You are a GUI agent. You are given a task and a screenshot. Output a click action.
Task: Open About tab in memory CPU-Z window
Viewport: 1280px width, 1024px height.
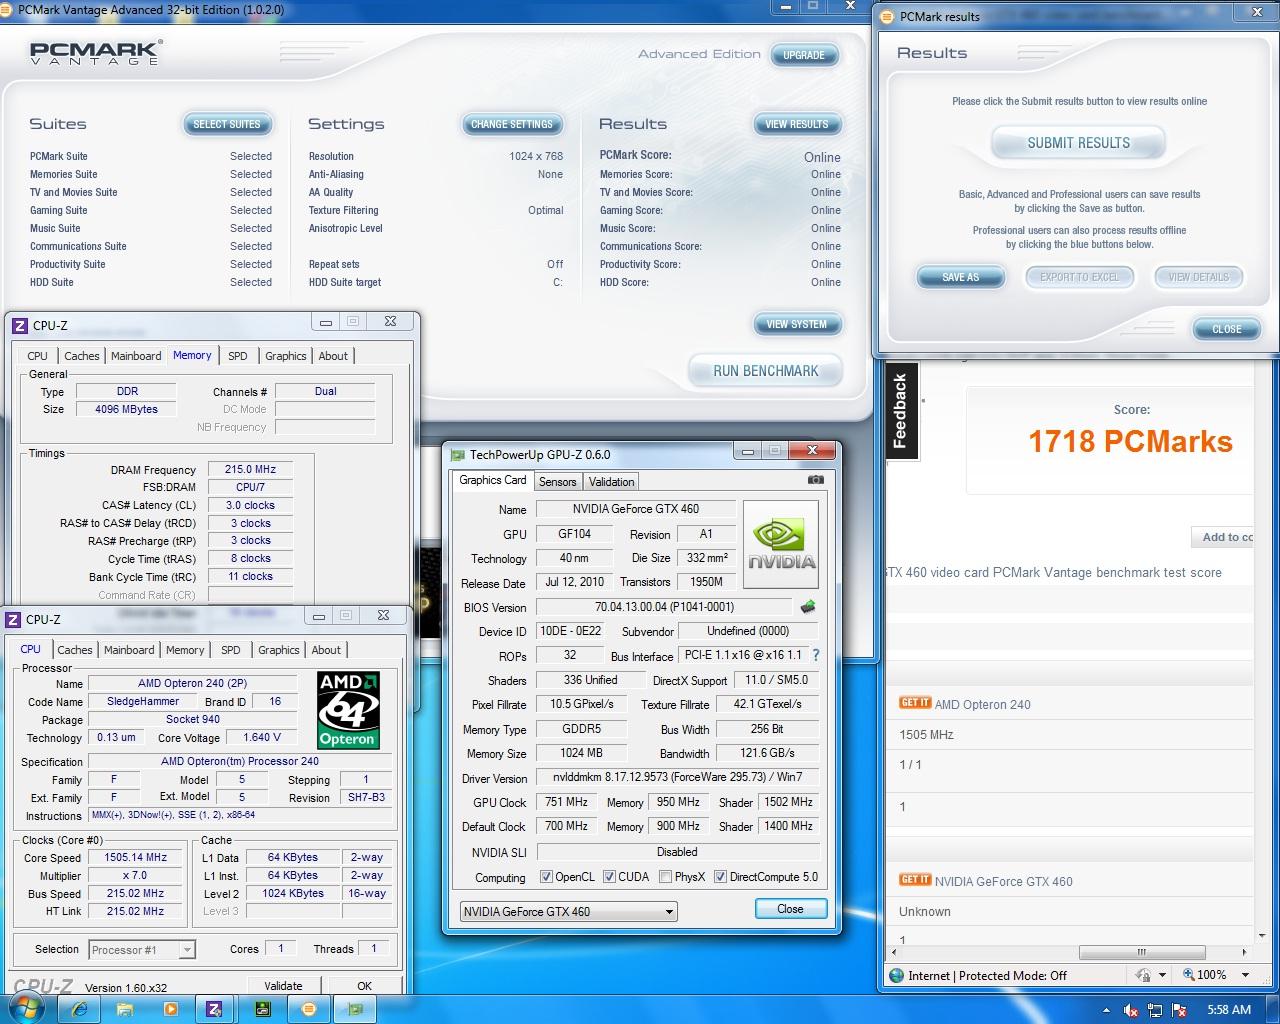[x=333, y=356]
